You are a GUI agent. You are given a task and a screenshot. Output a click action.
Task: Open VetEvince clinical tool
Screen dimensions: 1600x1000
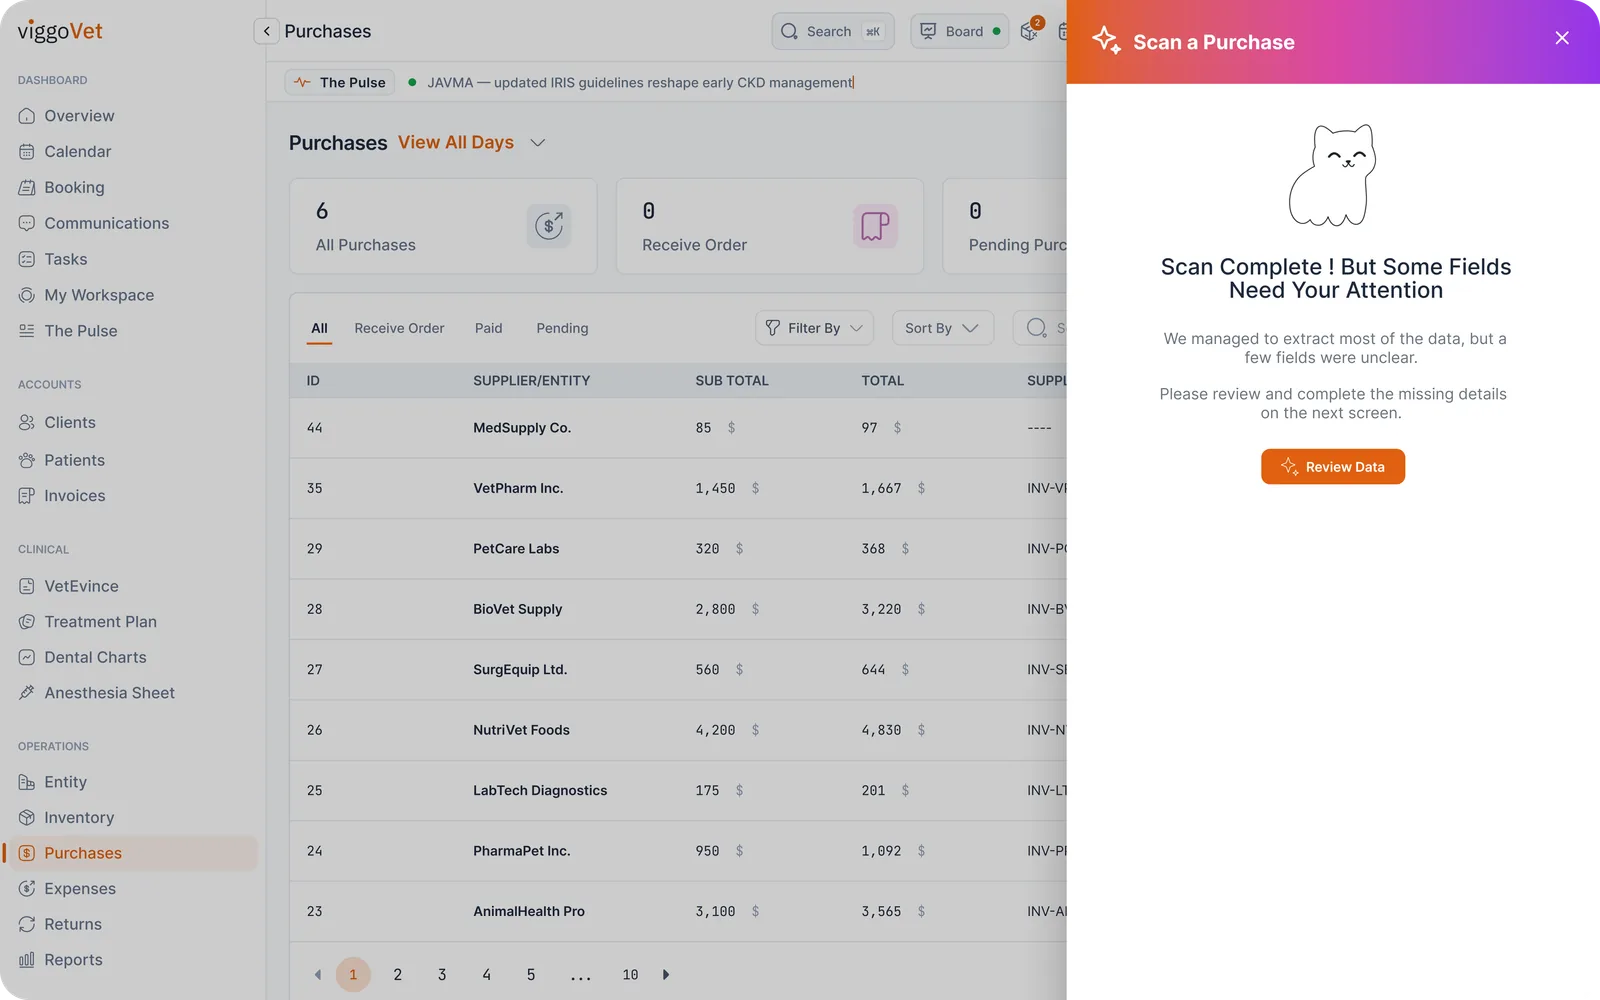pyautogui.click(x=68, y=587)
